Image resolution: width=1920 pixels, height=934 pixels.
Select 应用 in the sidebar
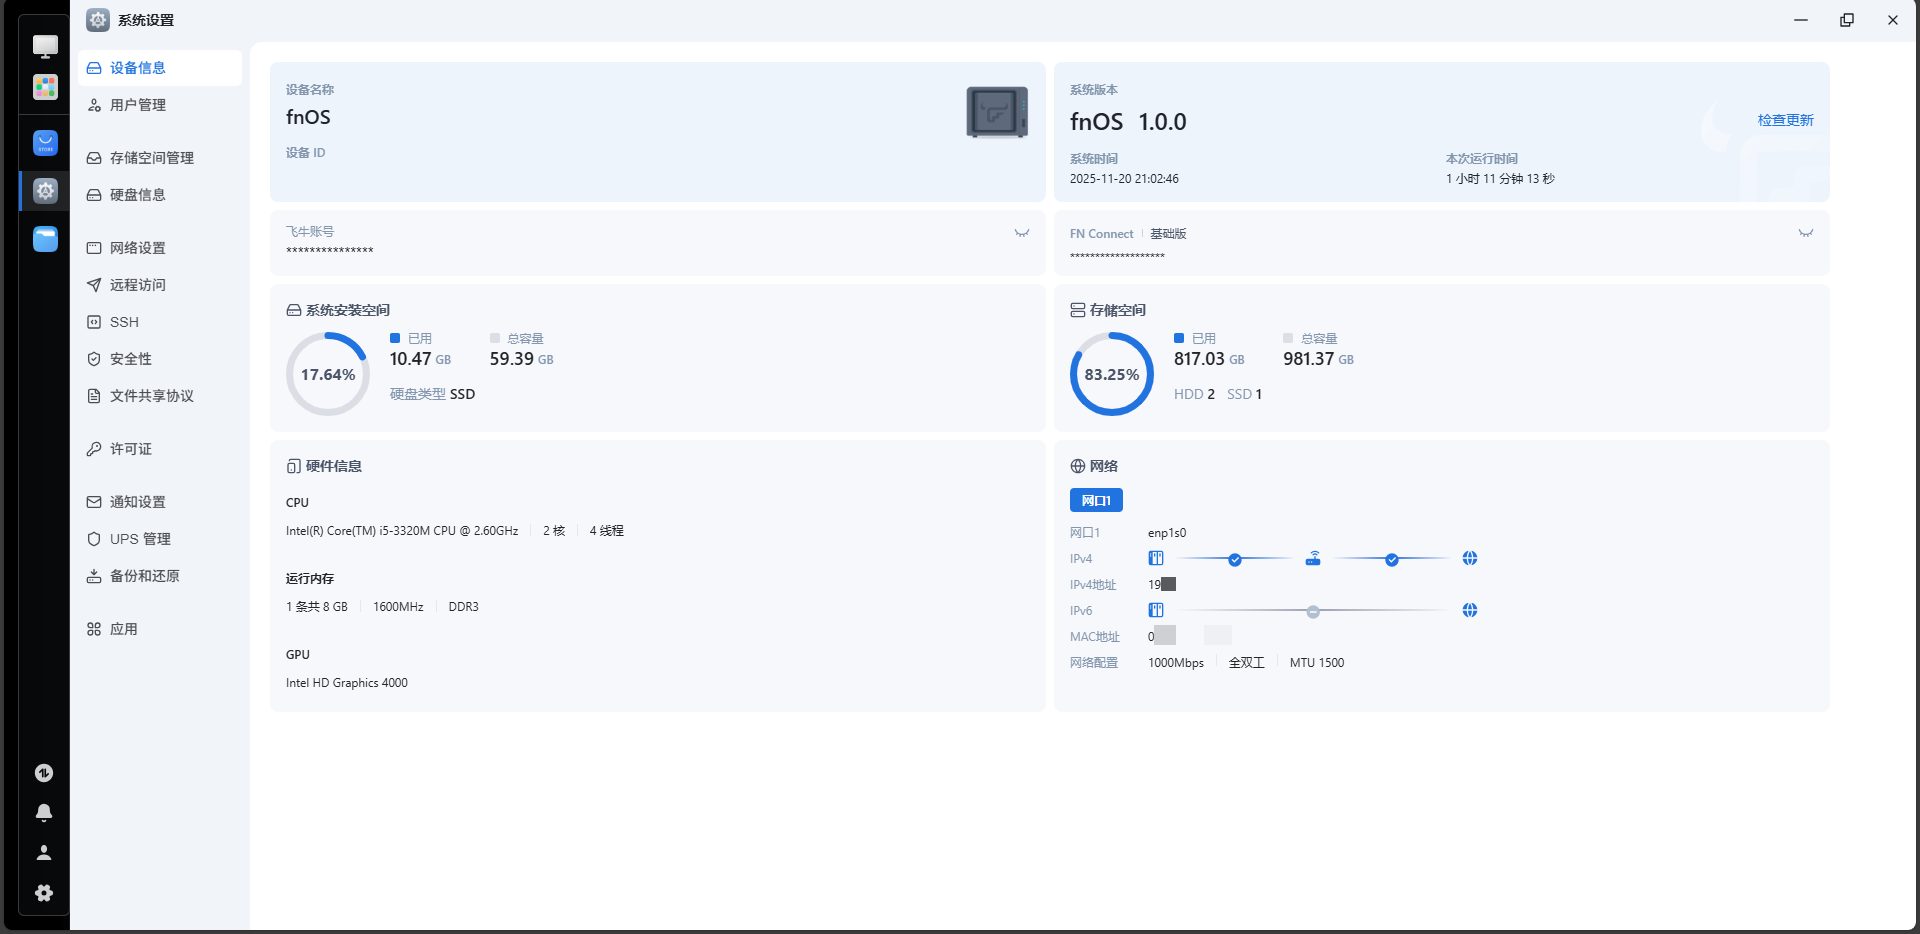tap(160, 629)
